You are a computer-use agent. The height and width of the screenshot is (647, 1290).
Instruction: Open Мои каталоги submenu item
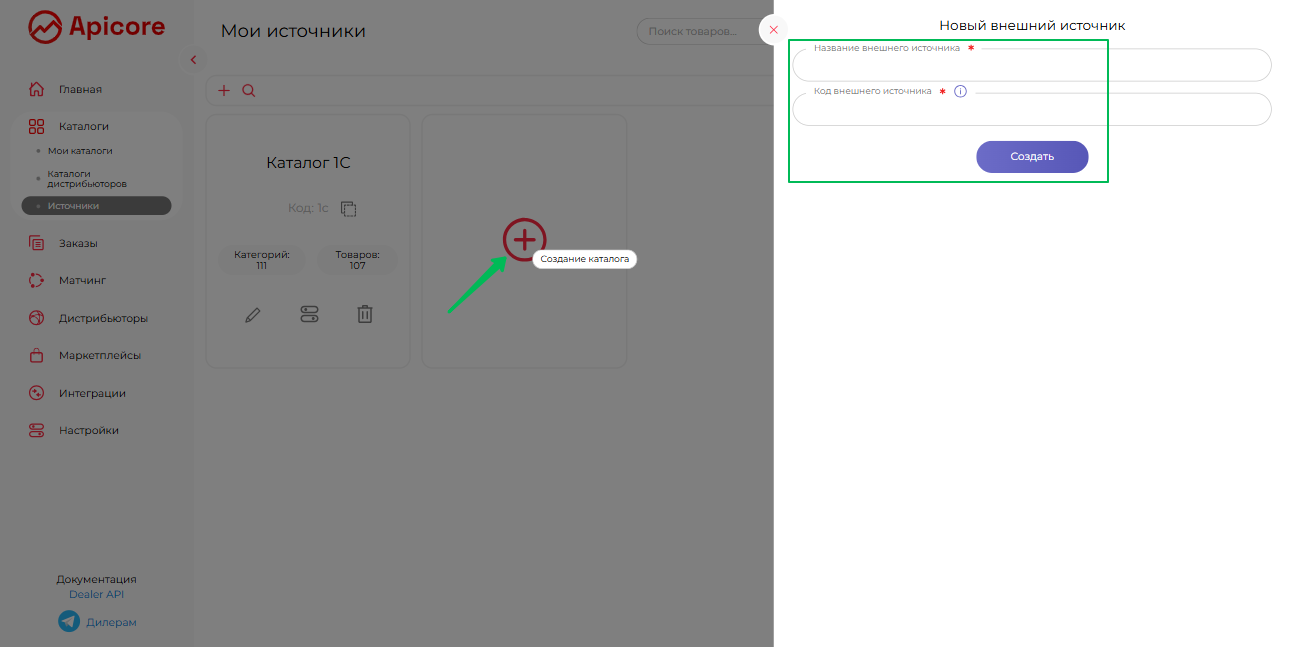pos(80,151)
